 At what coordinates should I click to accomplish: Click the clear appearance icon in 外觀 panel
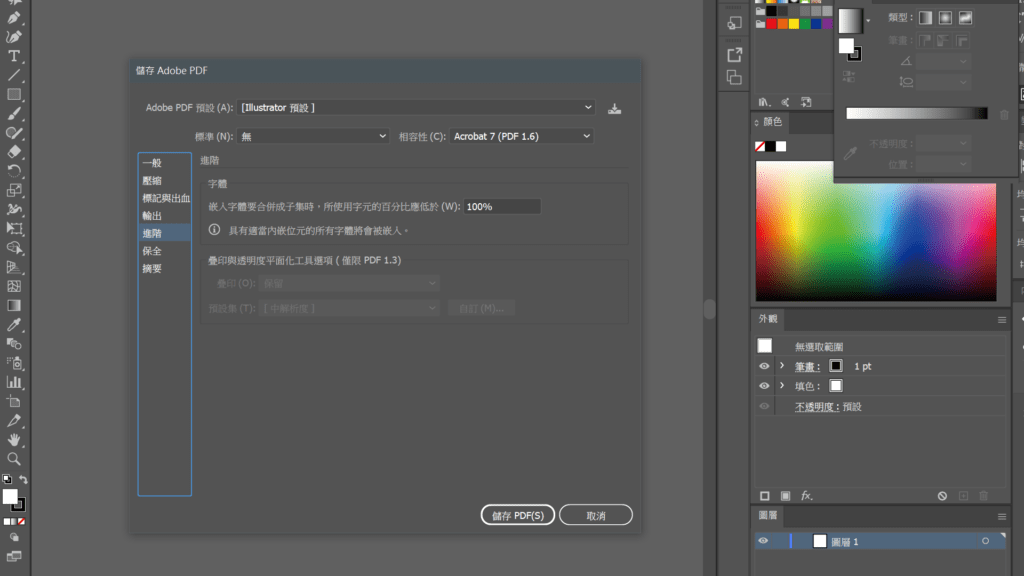(942, 495)
